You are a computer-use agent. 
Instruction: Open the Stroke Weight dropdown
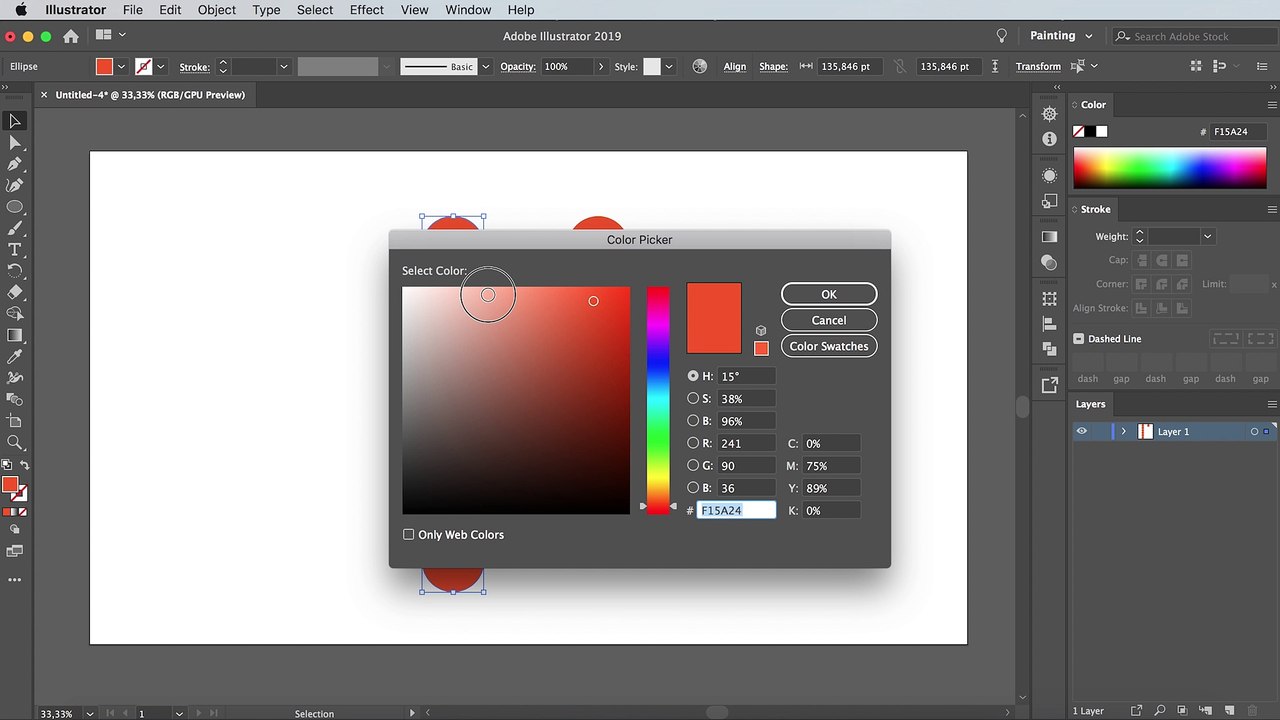[1207, 237]
